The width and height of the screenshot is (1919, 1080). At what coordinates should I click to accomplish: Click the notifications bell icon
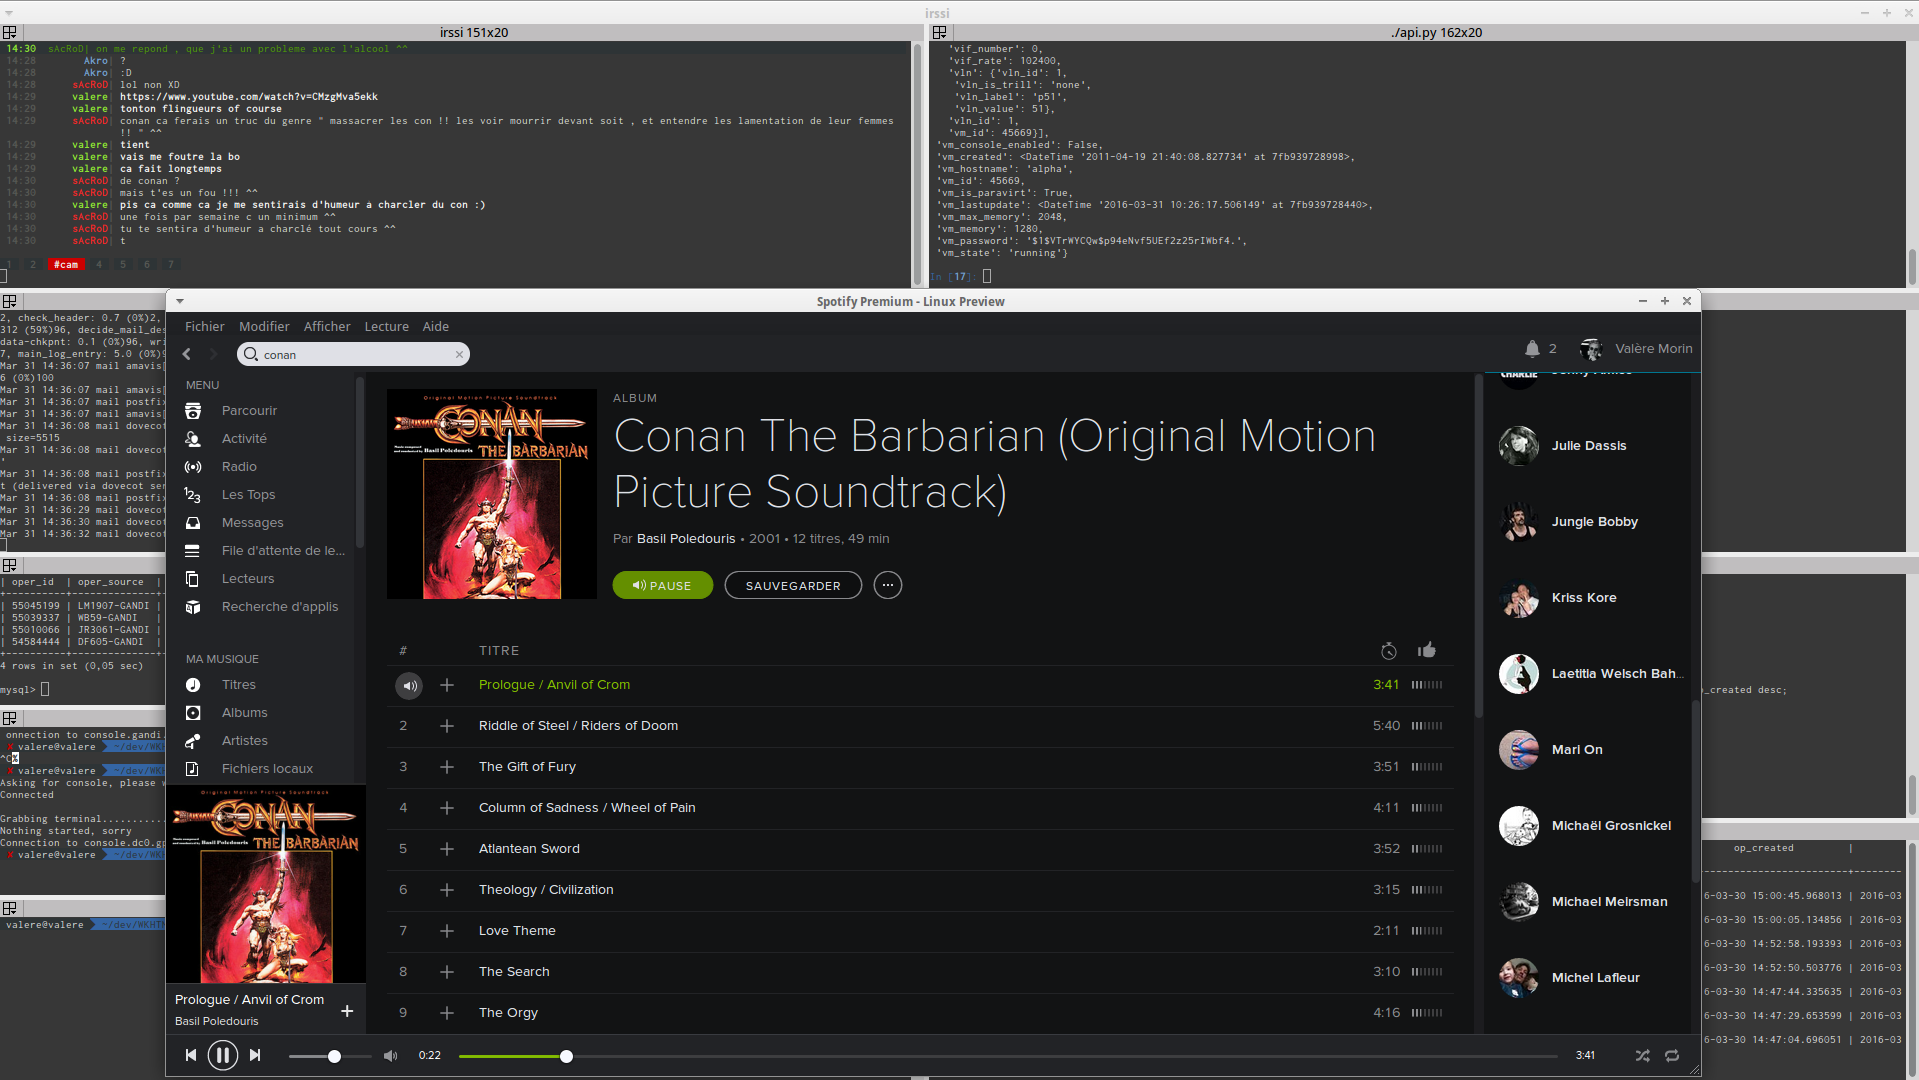(x=1531, y=349)
